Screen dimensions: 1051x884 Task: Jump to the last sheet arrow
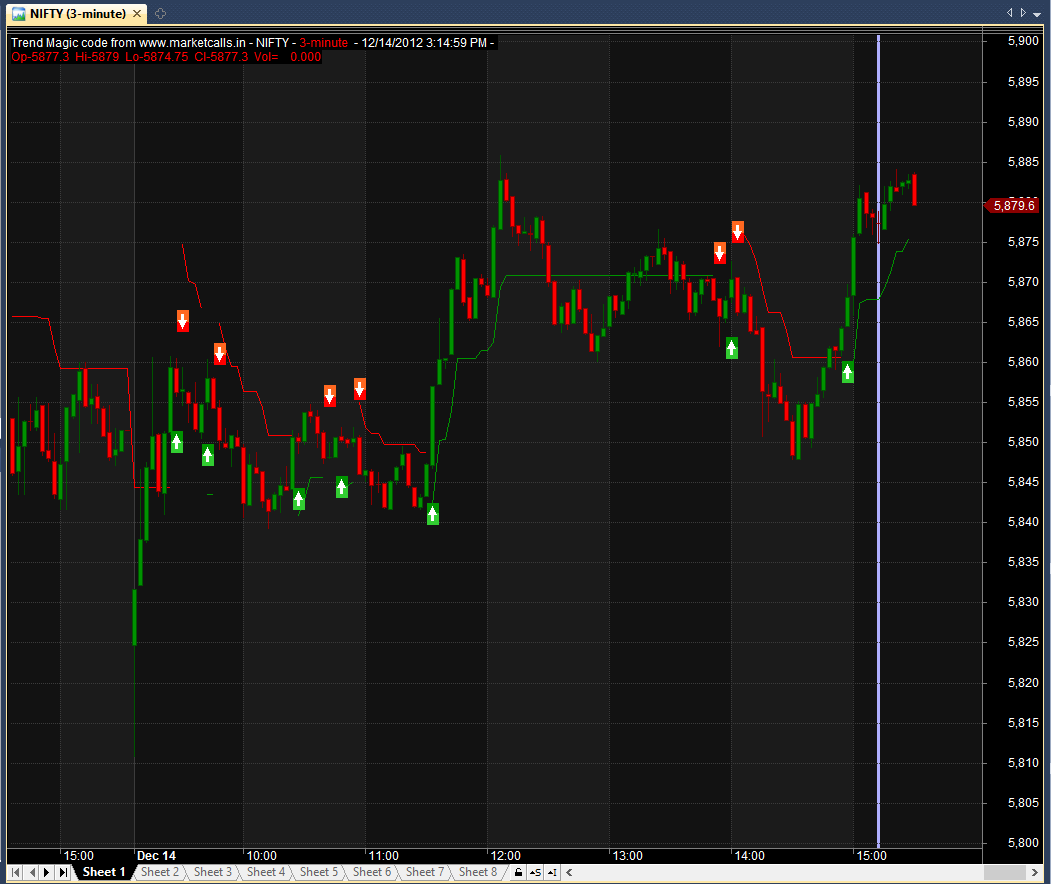(x=63, y=872)
